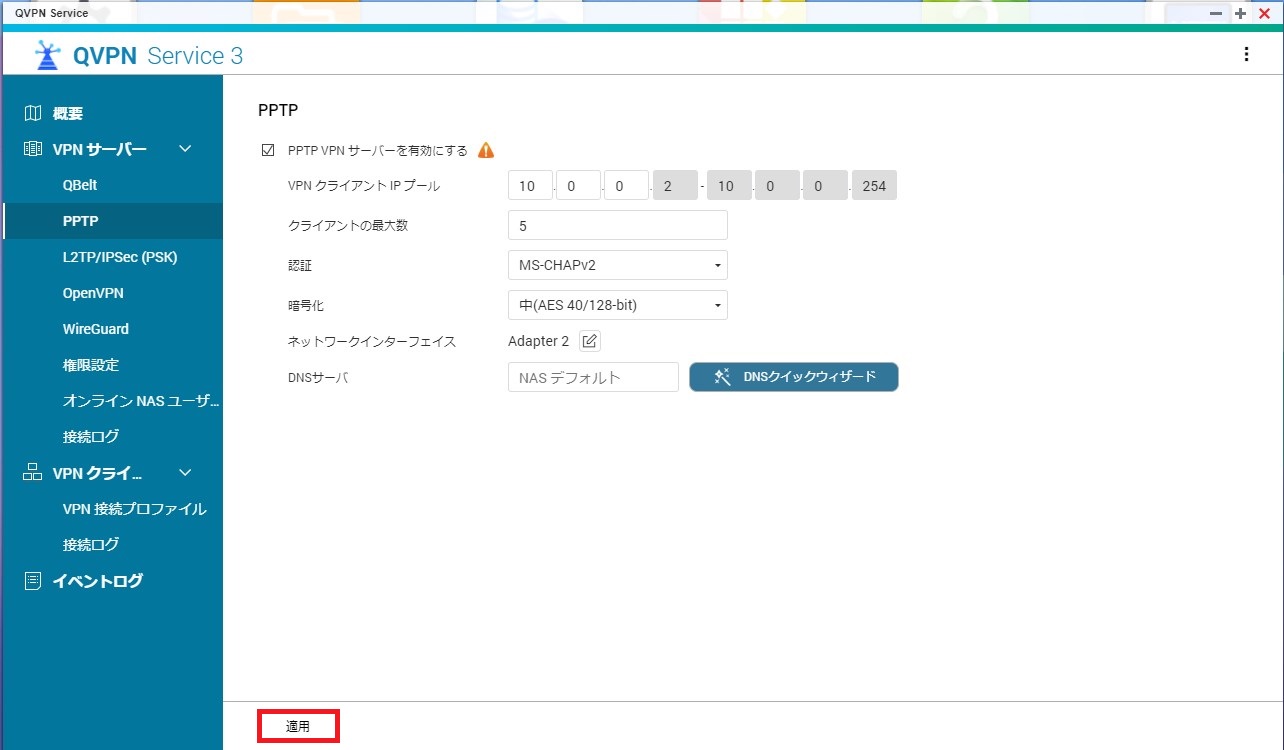The image size is (1284, 750).
Task: Click the 概要 book icon
Action: 33,113
